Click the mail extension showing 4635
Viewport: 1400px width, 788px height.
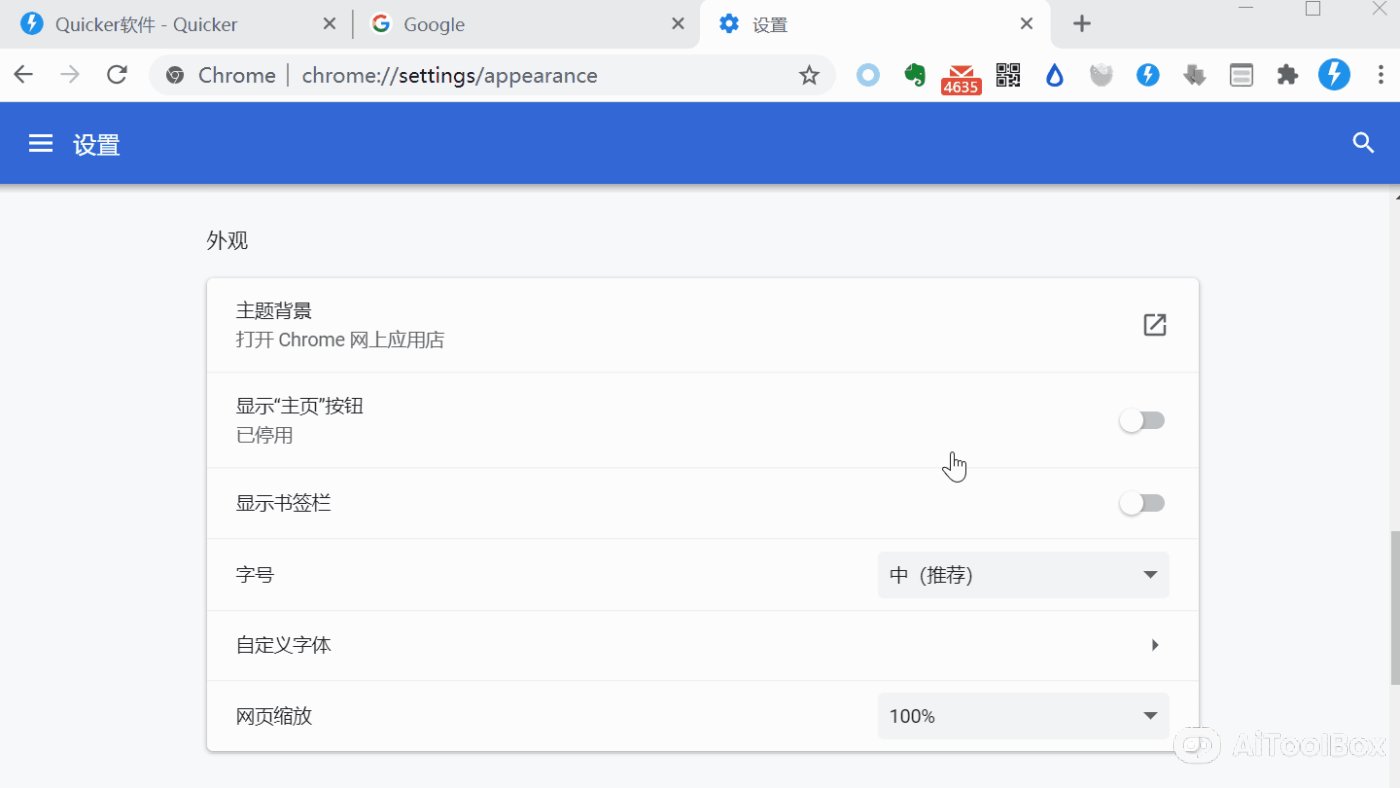pyautogui.click(x=961, y=77)
